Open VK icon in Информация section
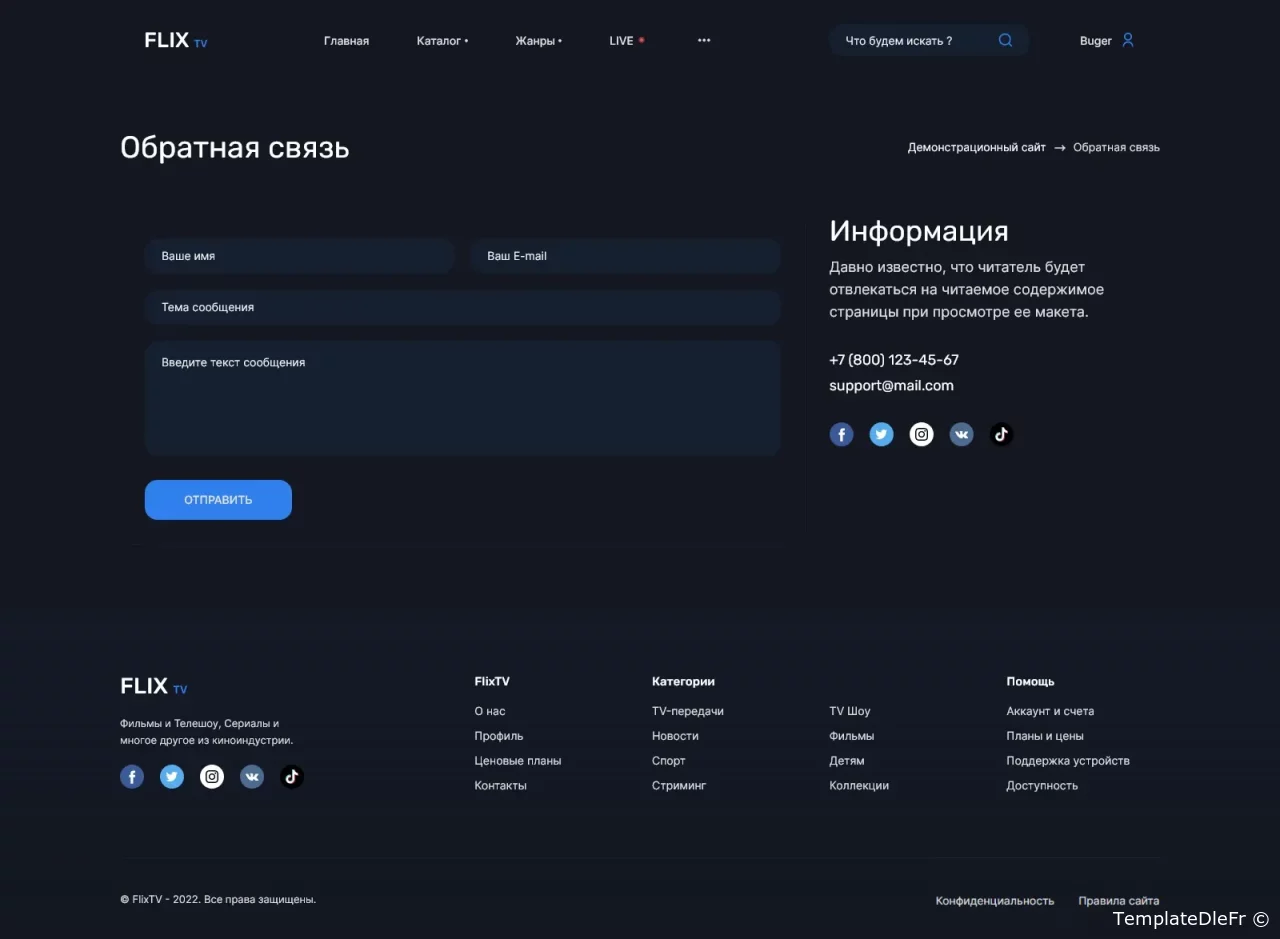1280x939 pixels. click(961, 434)
